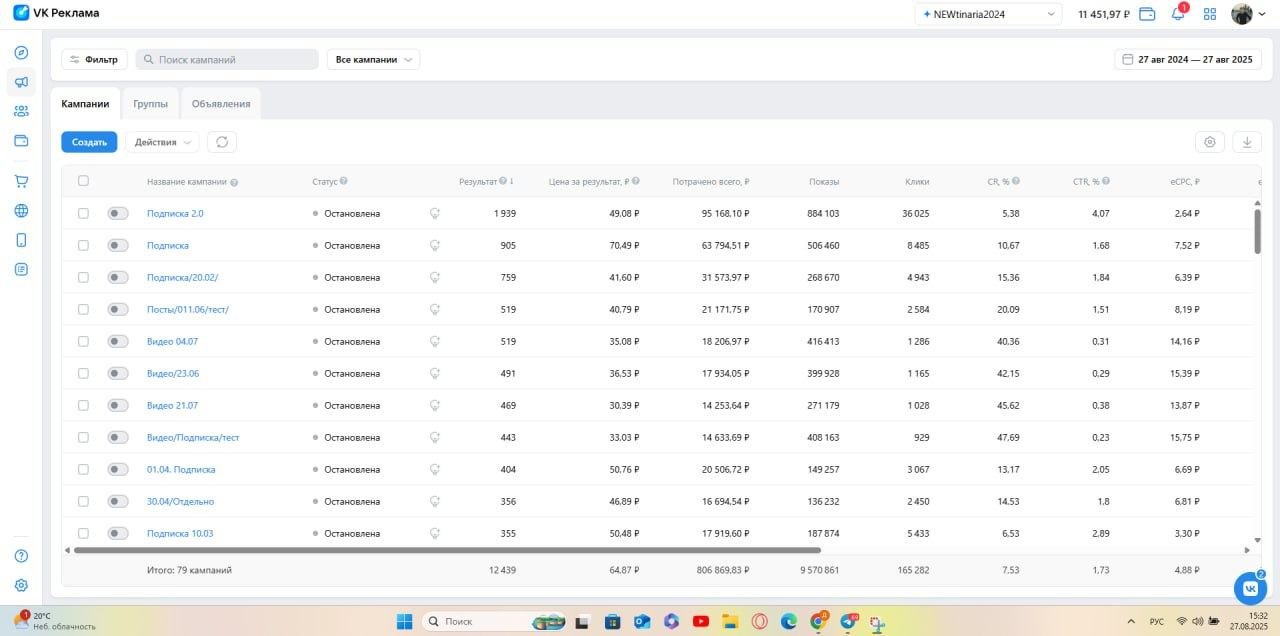This screenshot has height=636, width=1280.
Task: Open the wallet budget icon in sidebar
Action: coord(21,140)
